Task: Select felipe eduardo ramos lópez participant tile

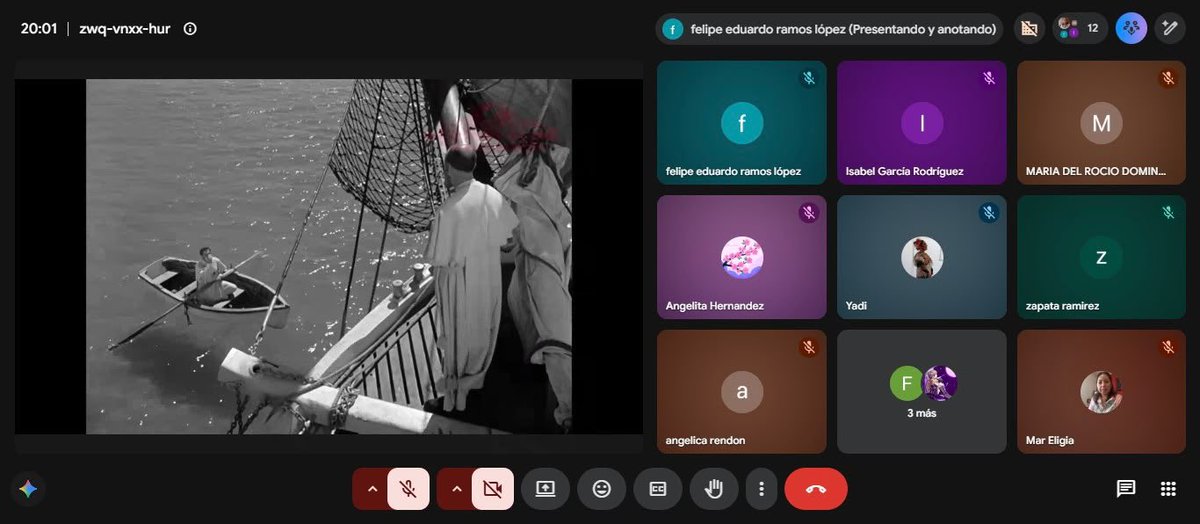Action: (742, 123)
